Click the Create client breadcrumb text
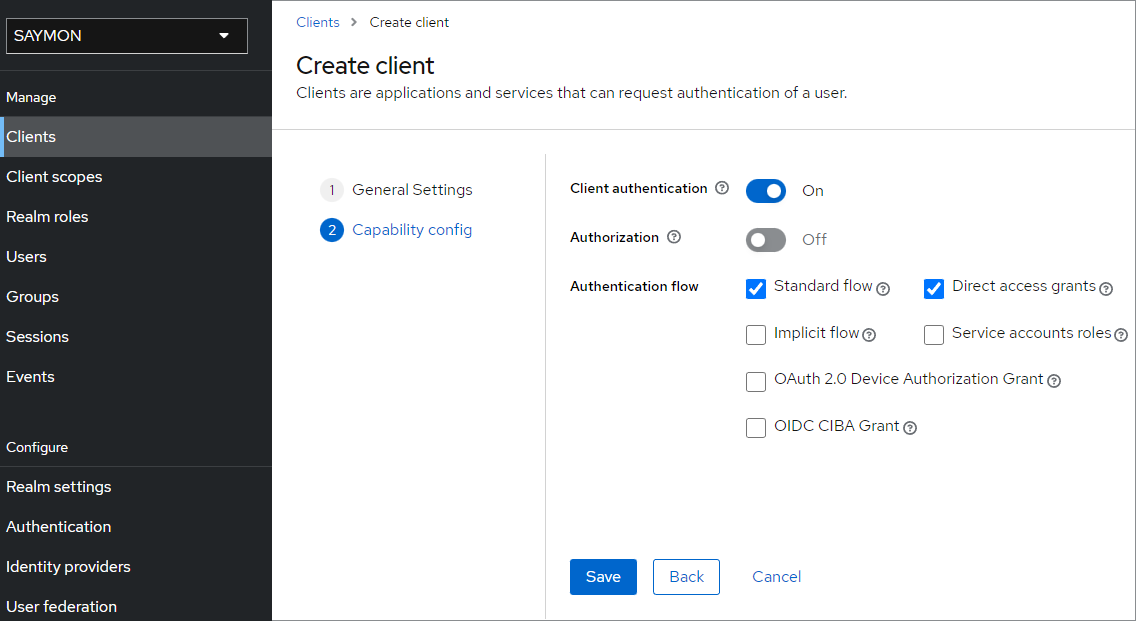Screen dimensions: 1136x621 pos(409,22)
